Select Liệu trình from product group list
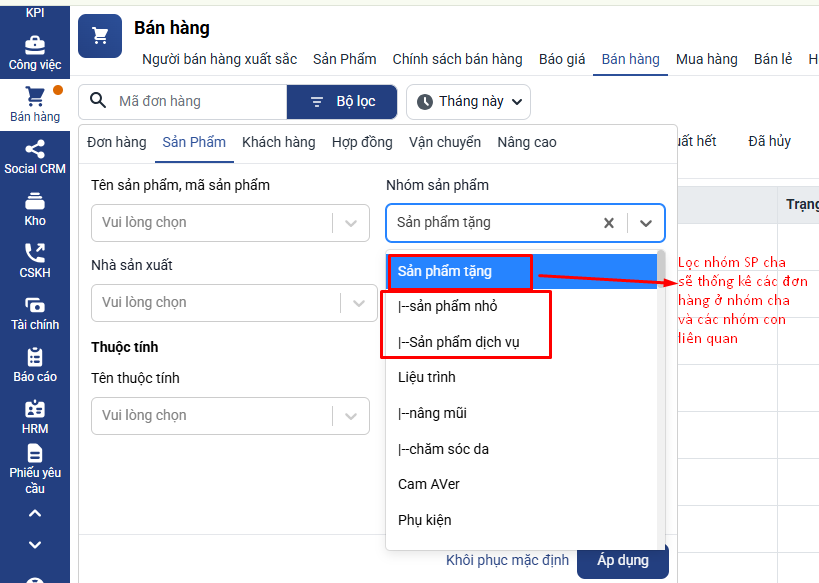Viewport: 819px width, 583px height. pos(427,377)
